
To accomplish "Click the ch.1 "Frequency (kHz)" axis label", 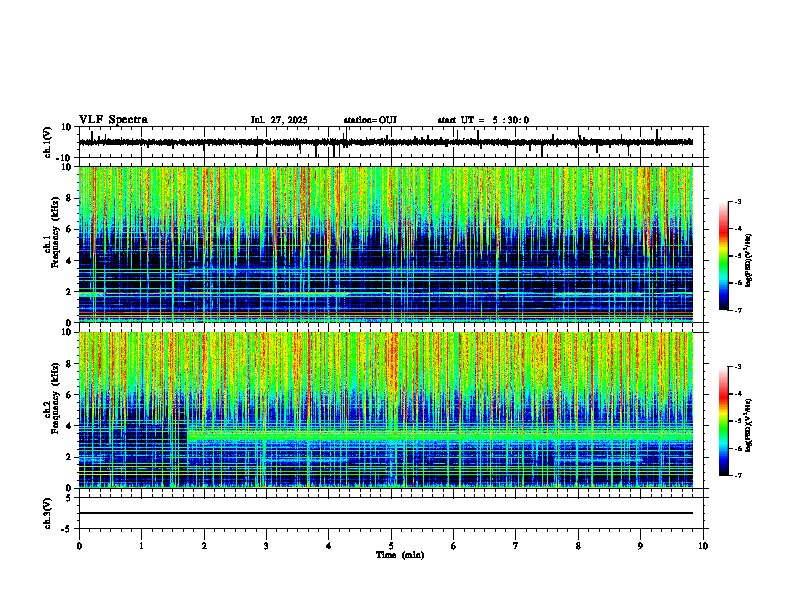I will pyautogui.click(x=55, y=232).
